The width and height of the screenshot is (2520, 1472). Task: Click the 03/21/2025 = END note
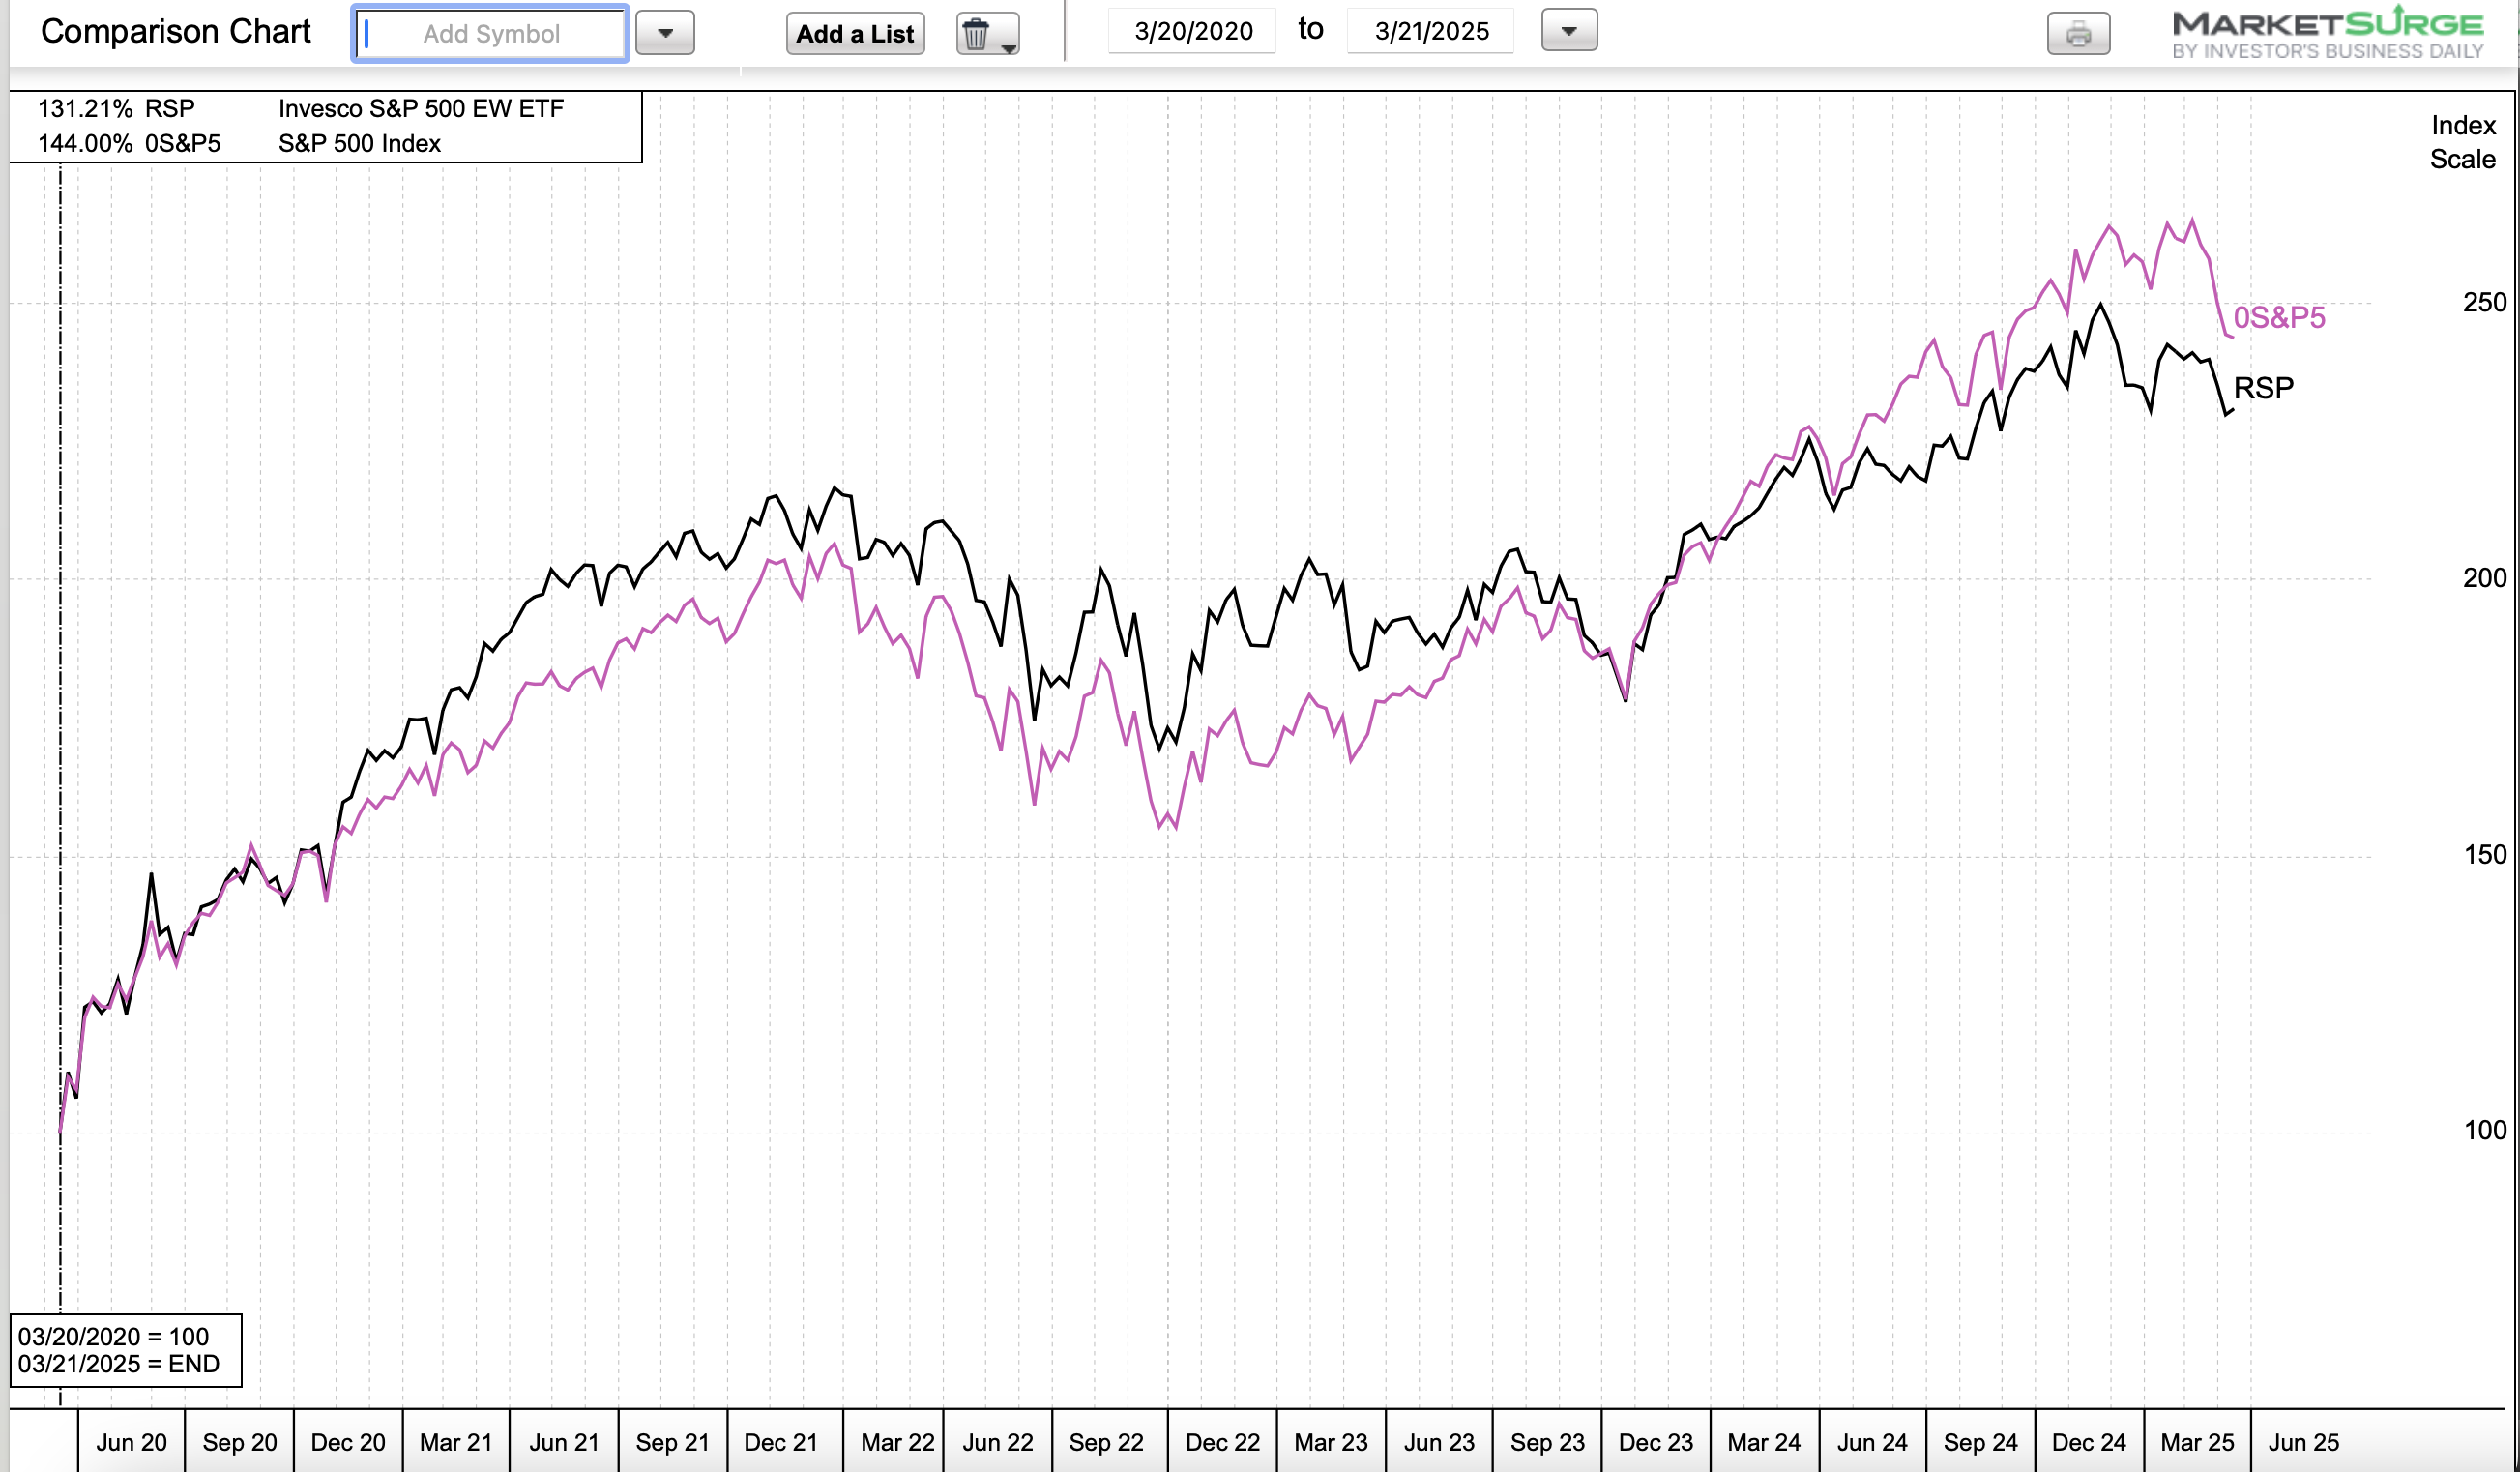pos(118,1363)
